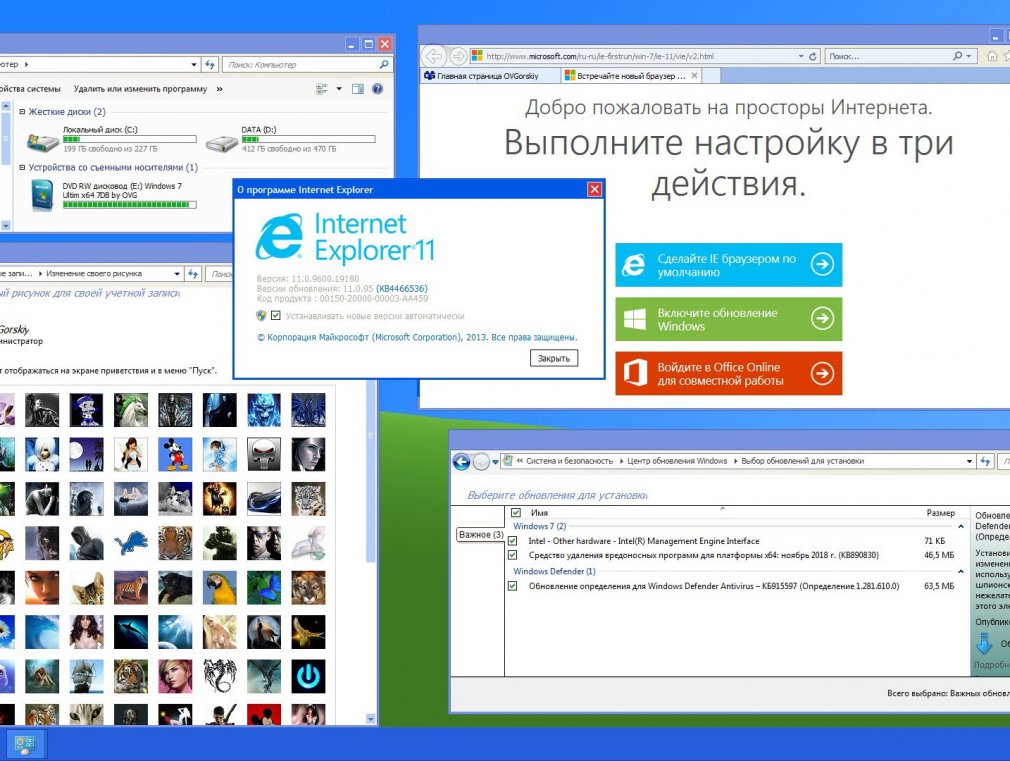Choose the Mickey Mouse account picture
Screen dimensions: 1010x761
[x=175, y=454]
